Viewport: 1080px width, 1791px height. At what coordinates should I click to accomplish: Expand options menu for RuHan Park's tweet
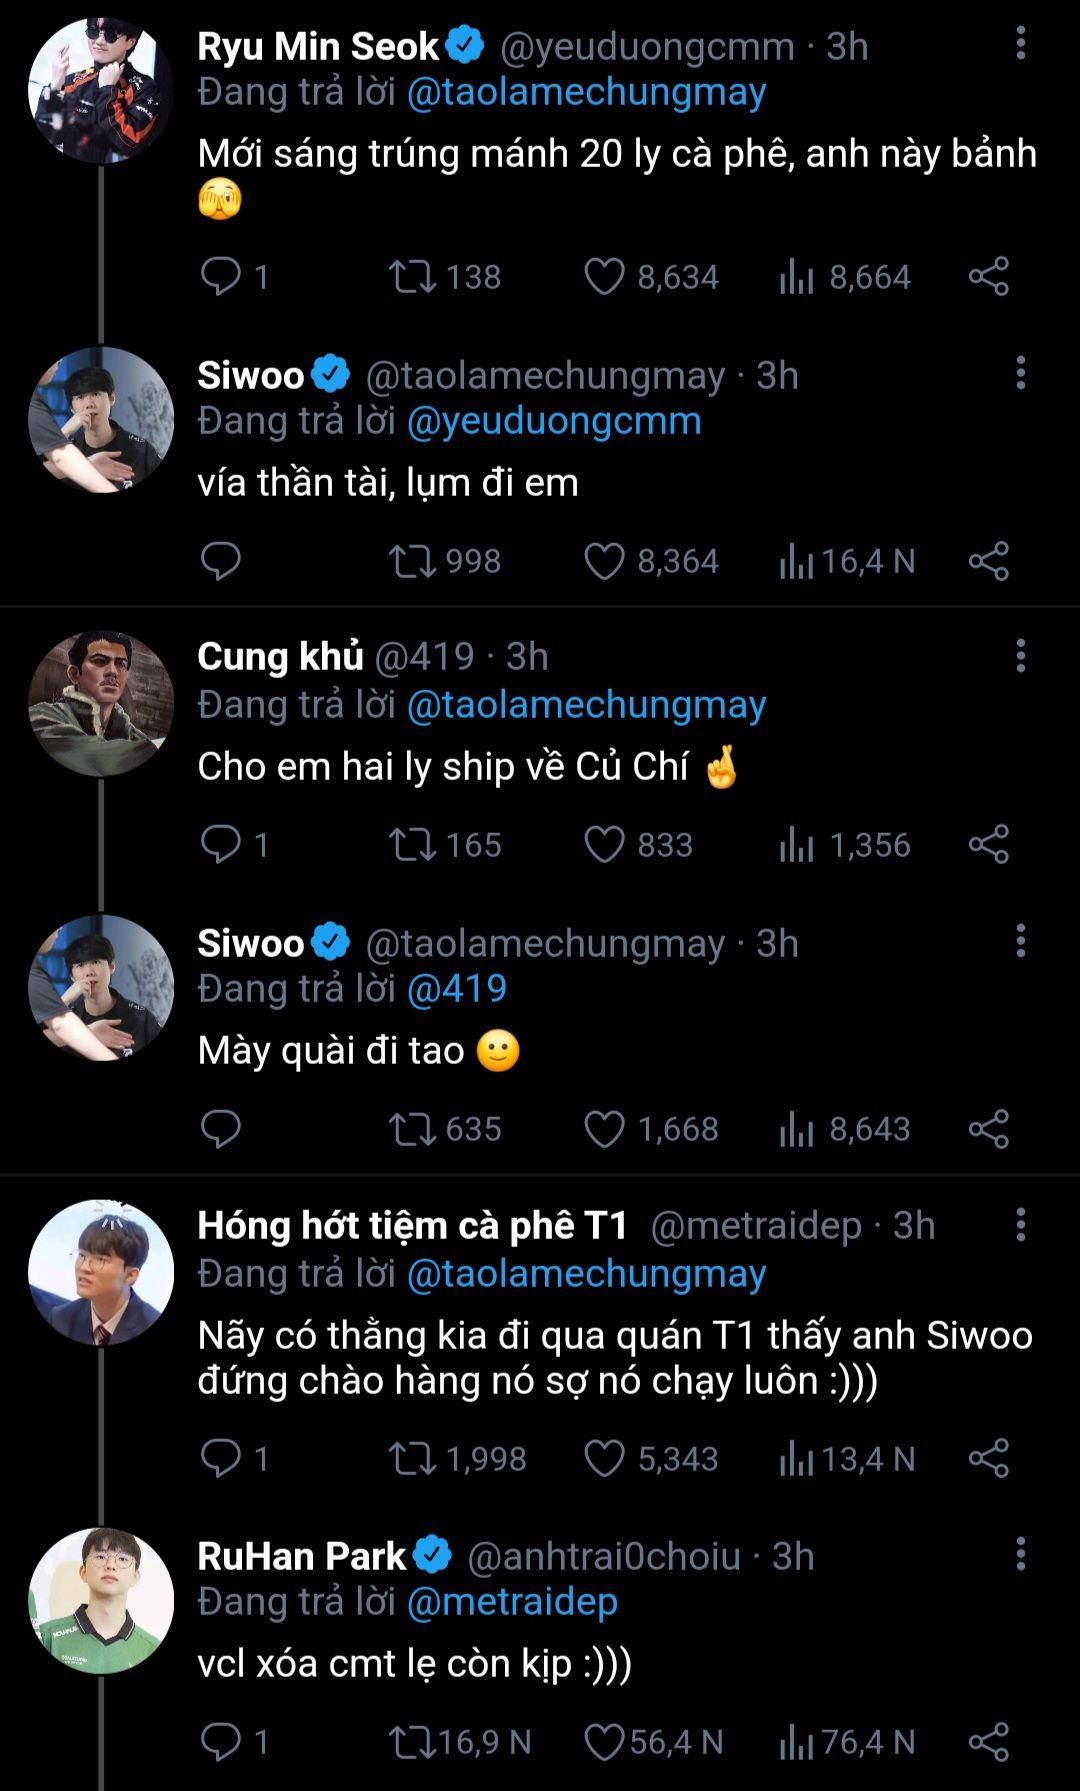pos(1020,1554)
